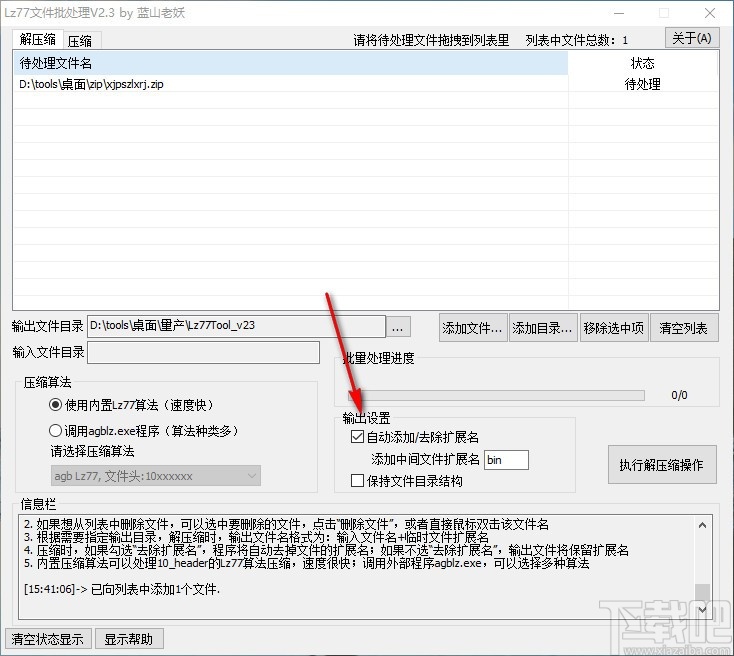Click the 移除选中项 button
The image size is (734, 656).
[613, 328]
